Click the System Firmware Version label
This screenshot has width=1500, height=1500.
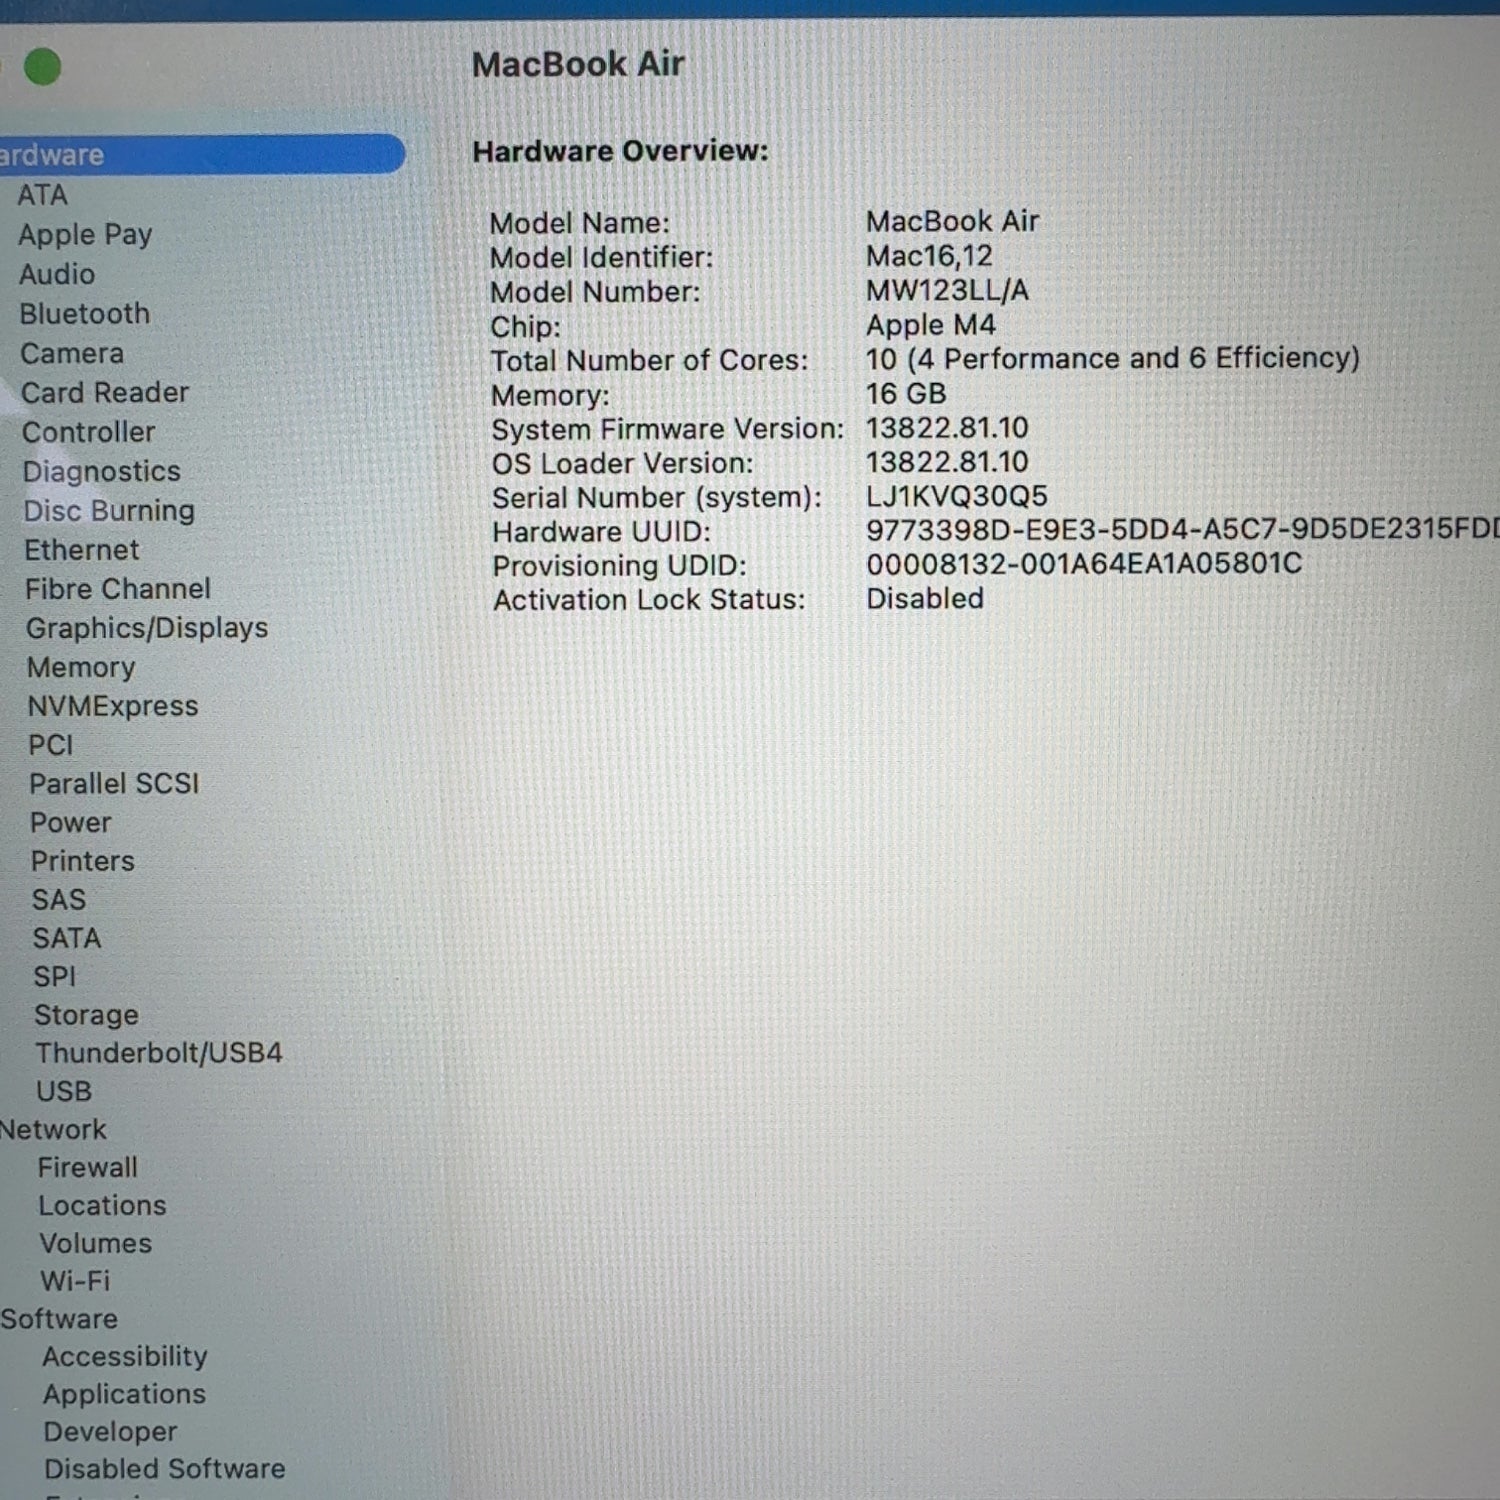[668, 429]
